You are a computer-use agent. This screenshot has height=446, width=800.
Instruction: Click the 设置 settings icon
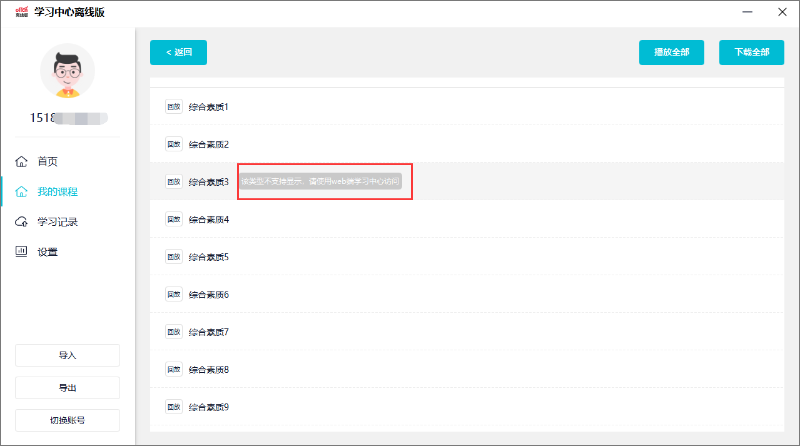pos(21,252)
